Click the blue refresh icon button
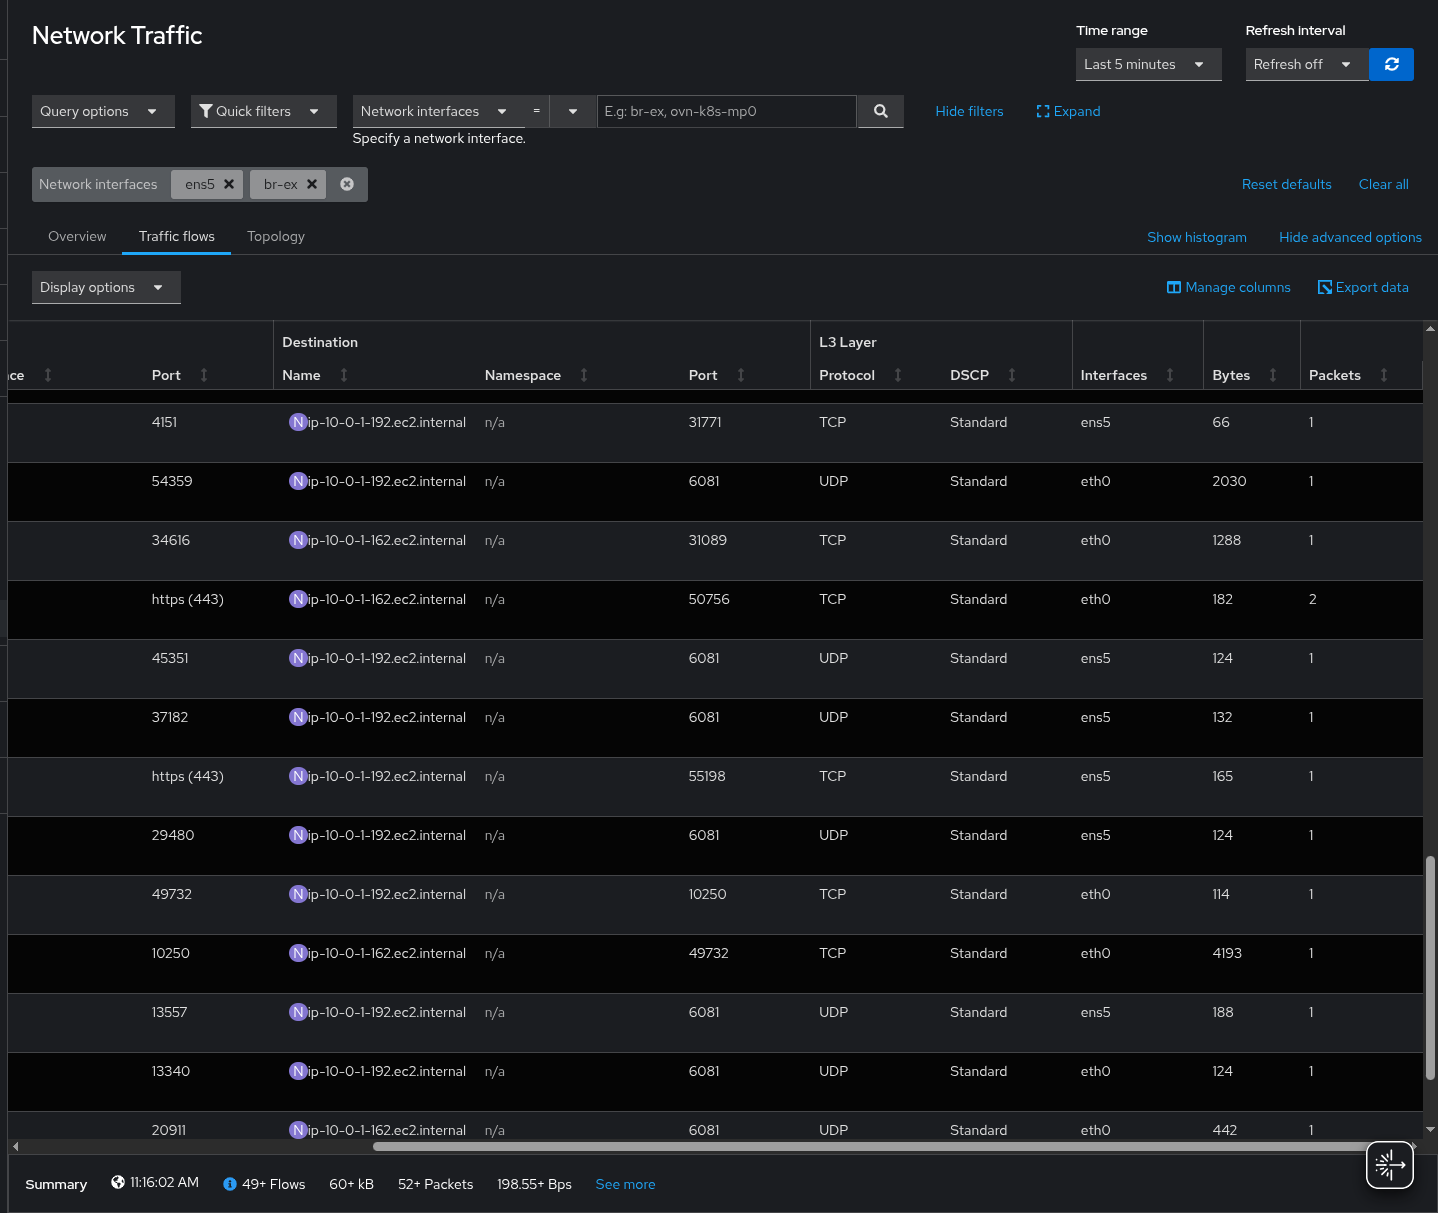 (x=1391, y=64)
